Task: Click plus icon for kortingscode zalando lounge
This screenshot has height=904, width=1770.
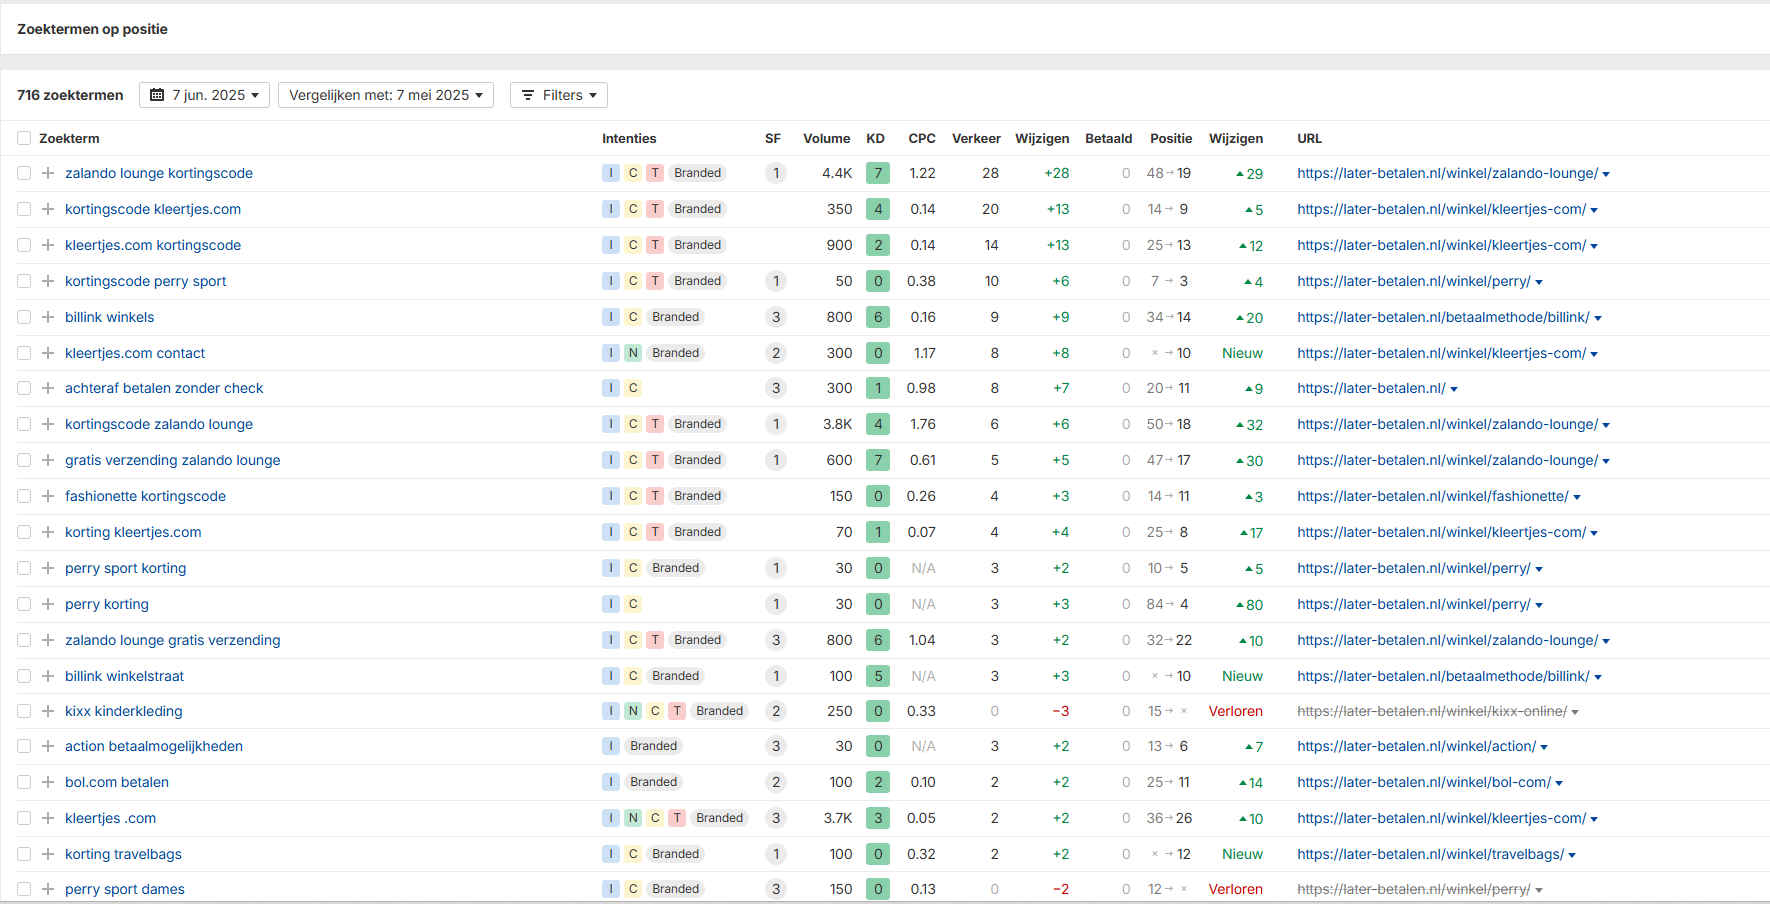Action: pos(48,424)
